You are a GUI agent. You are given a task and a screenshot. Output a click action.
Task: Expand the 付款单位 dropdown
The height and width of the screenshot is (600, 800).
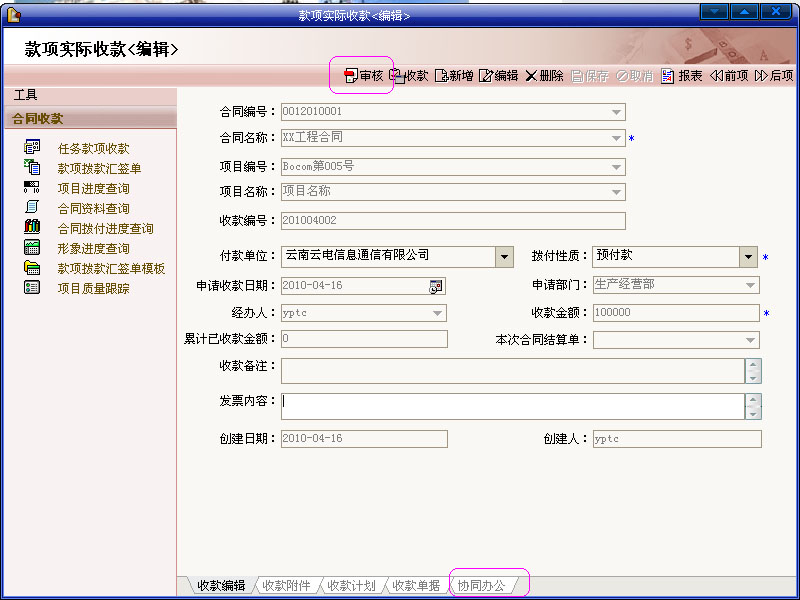point(505,257)
